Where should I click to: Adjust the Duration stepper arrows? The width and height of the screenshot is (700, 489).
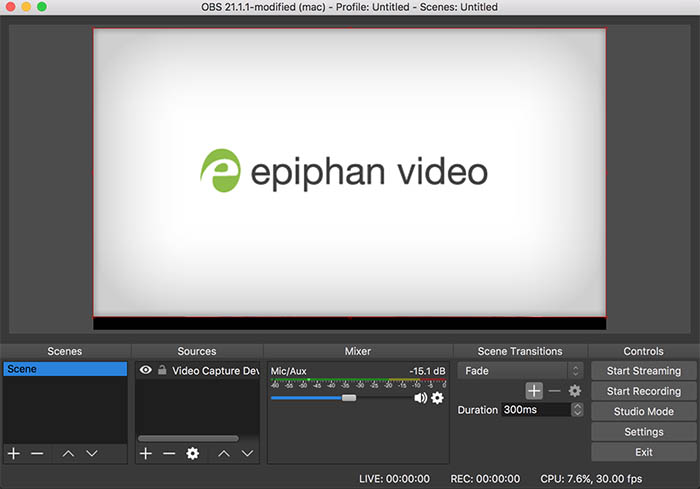pyautogui.click(x=577, y=410)
